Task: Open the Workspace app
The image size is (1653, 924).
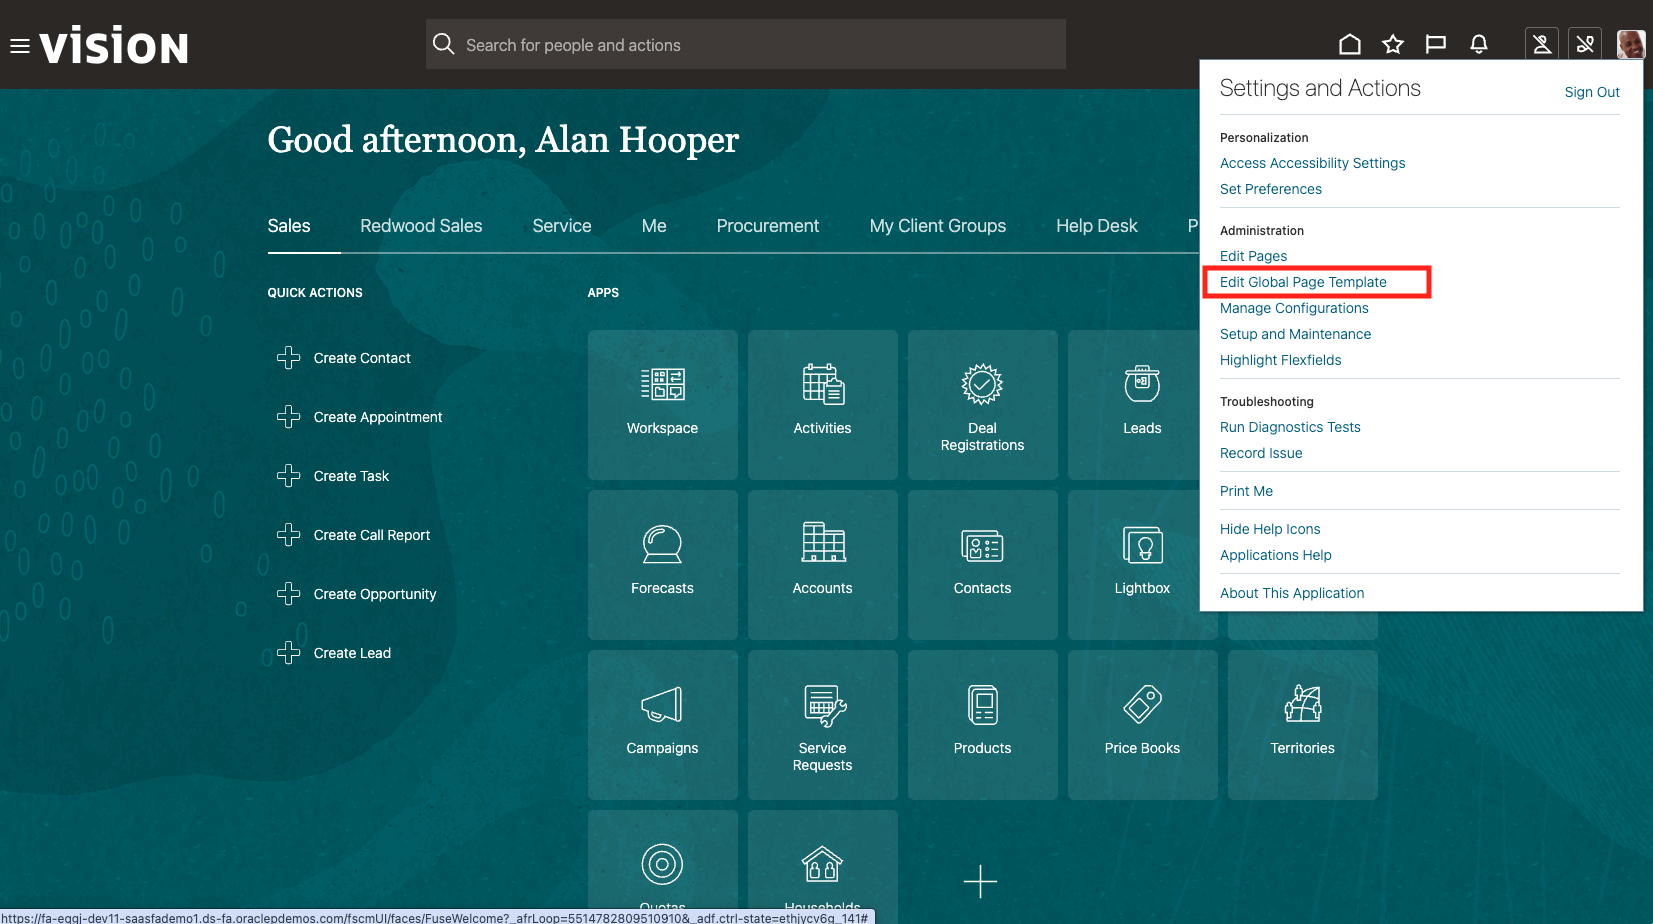Action: (x=662, y=405)
